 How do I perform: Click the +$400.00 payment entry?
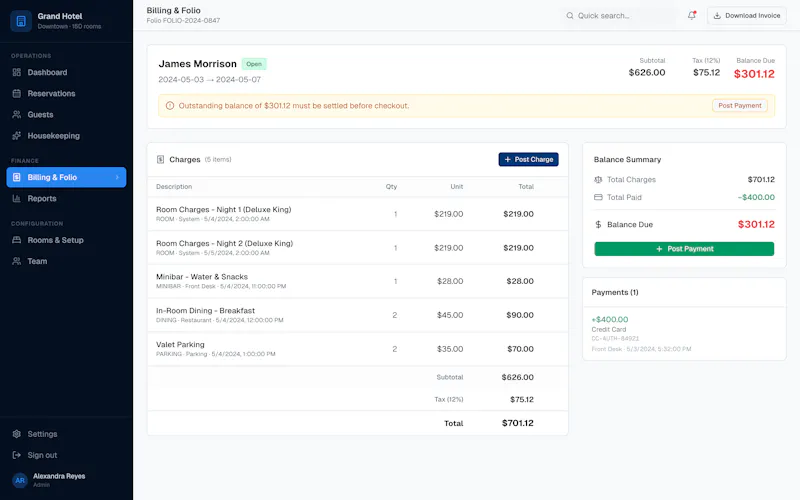[684, 334]
